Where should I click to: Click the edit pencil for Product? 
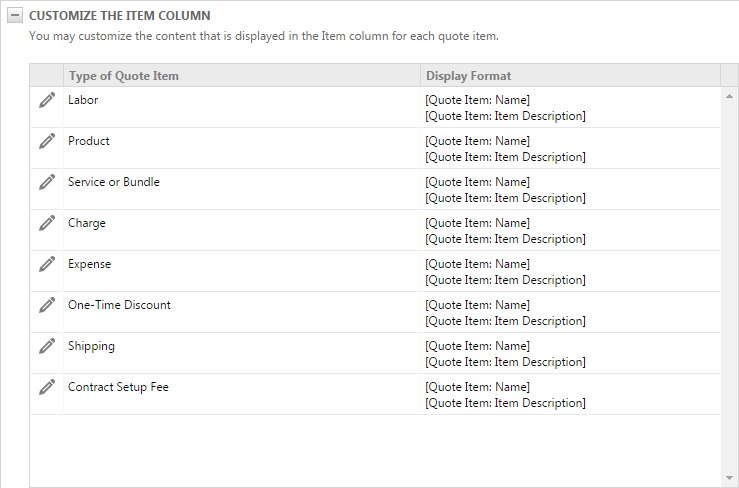(x=47, y=141)
